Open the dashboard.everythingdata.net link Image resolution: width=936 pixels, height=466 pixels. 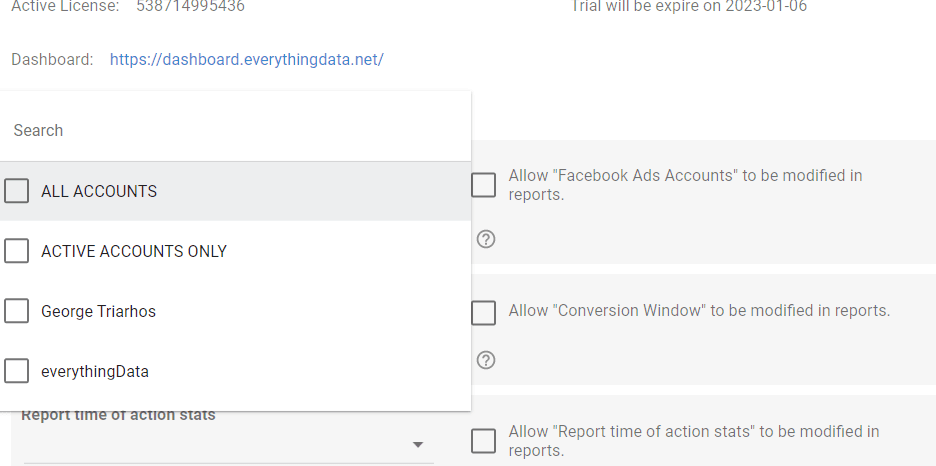(247, 60)
